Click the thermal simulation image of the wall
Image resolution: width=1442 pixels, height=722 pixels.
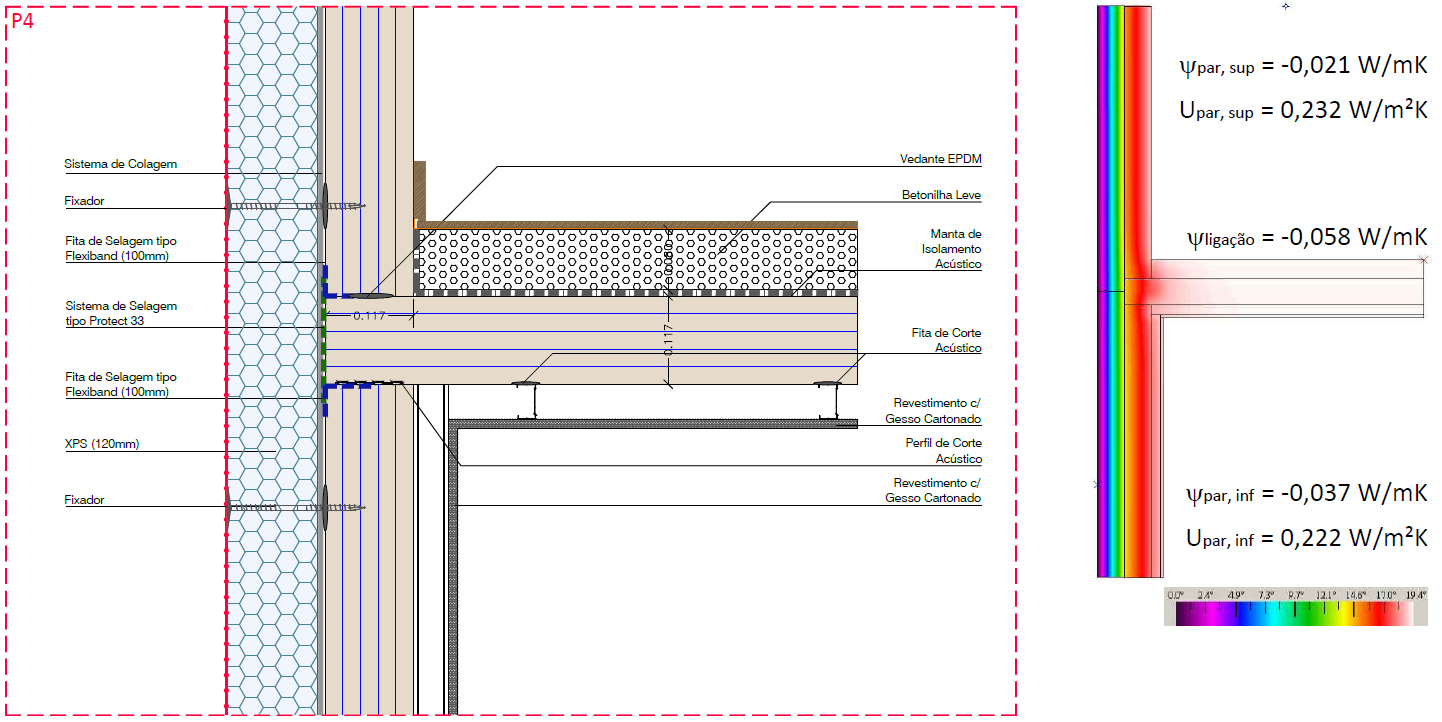(1260, 292)
